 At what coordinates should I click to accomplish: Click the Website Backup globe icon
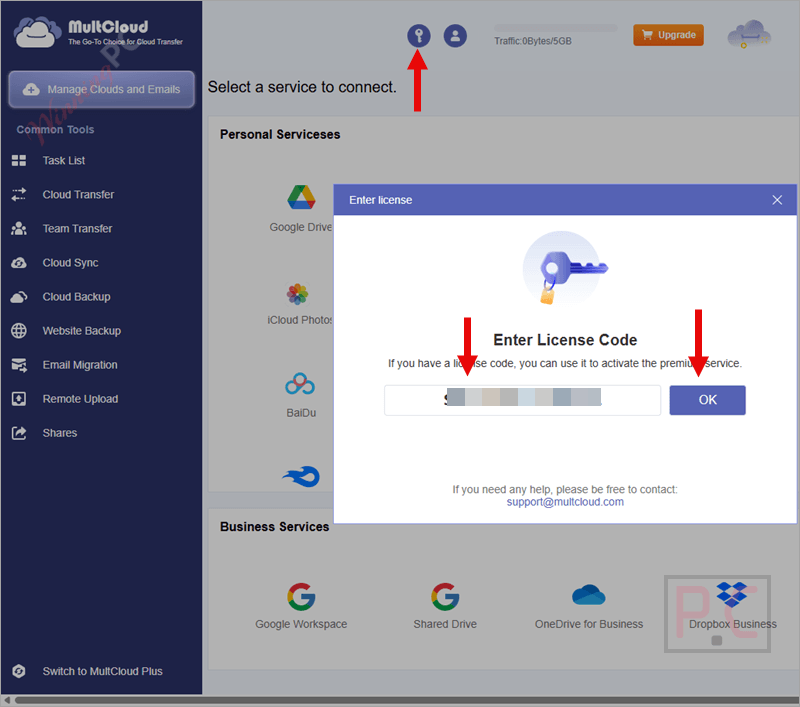(19, 331)
